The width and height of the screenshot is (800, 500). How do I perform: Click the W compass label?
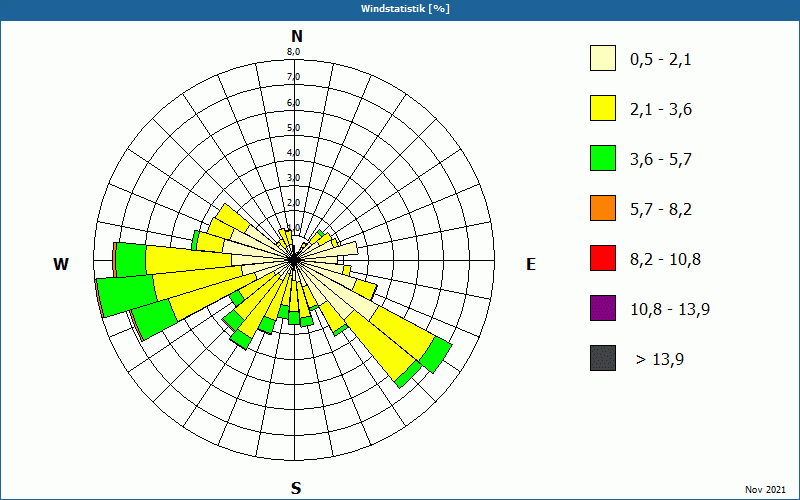(61, 264)
